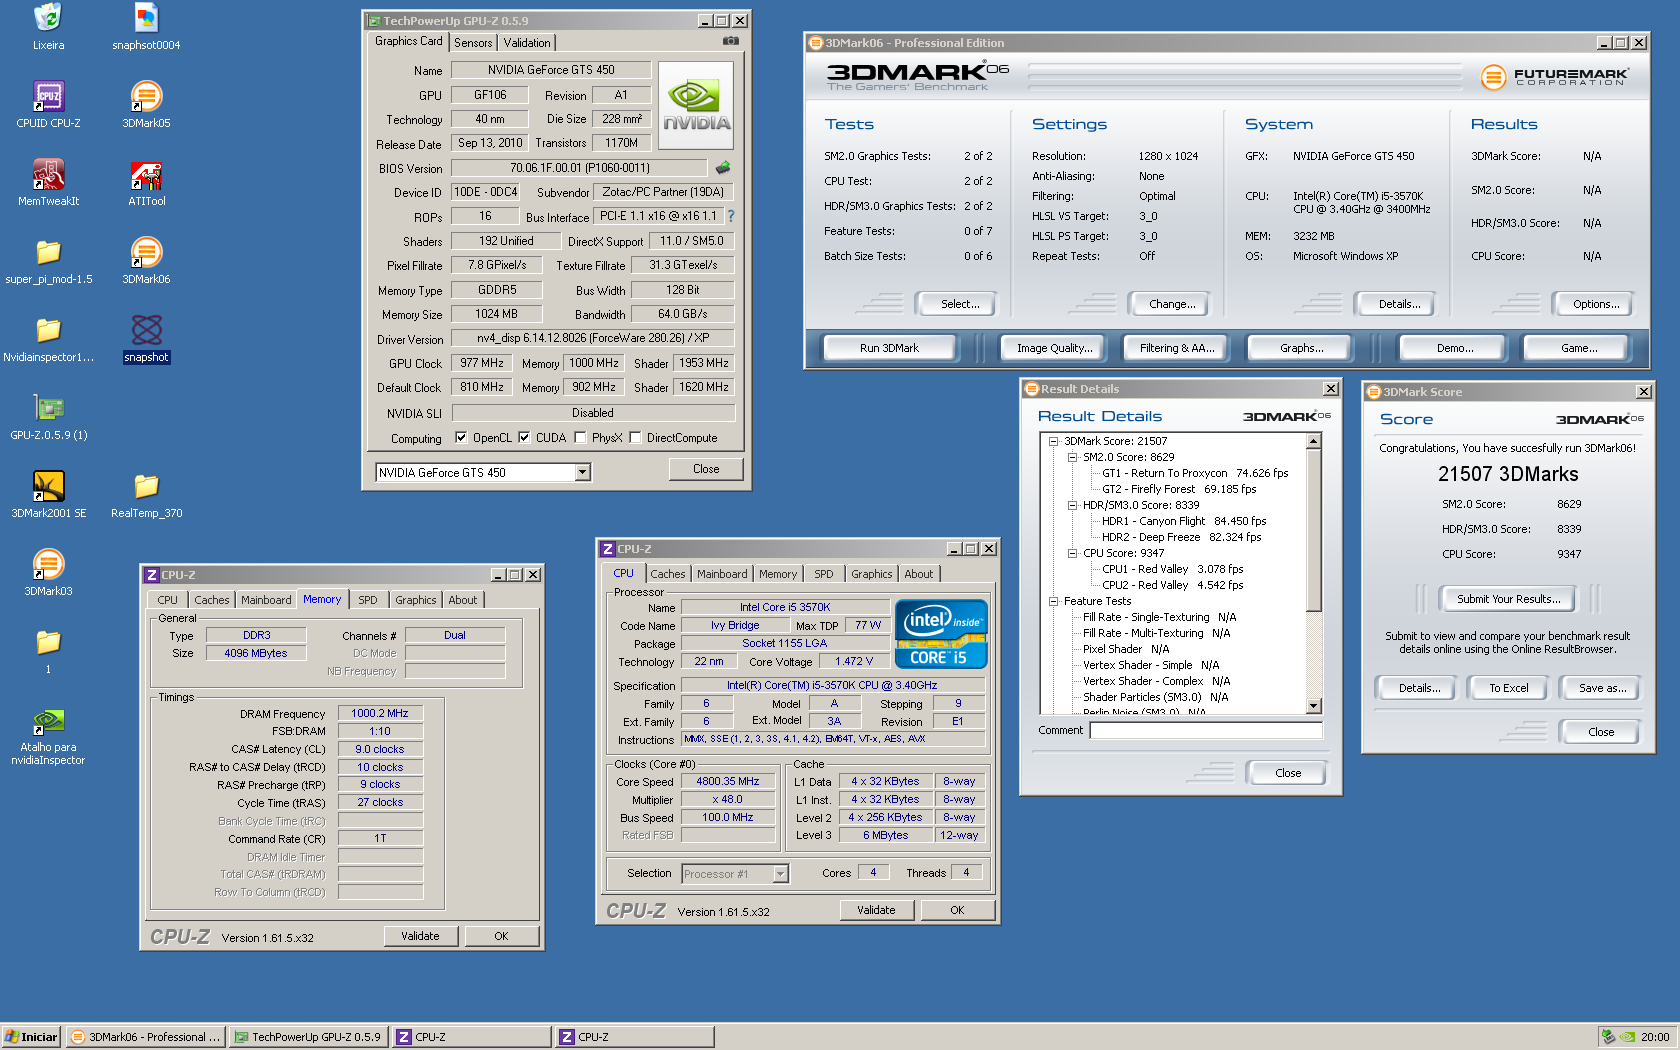
Task: Click the NVIDIA logo in GPU-Z
Action: tap(696, 106)
